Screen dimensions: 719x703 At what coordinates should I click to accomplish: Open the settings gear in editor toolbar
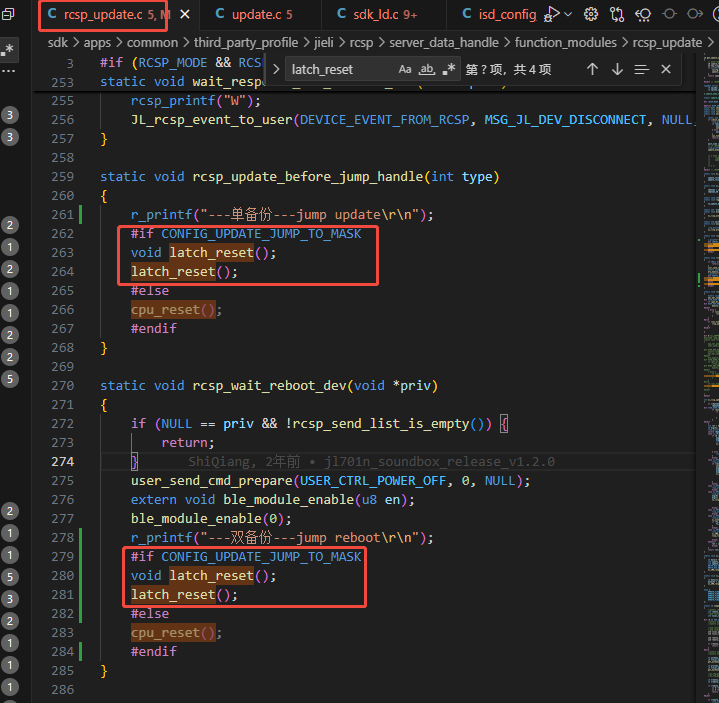coord(591,14)
